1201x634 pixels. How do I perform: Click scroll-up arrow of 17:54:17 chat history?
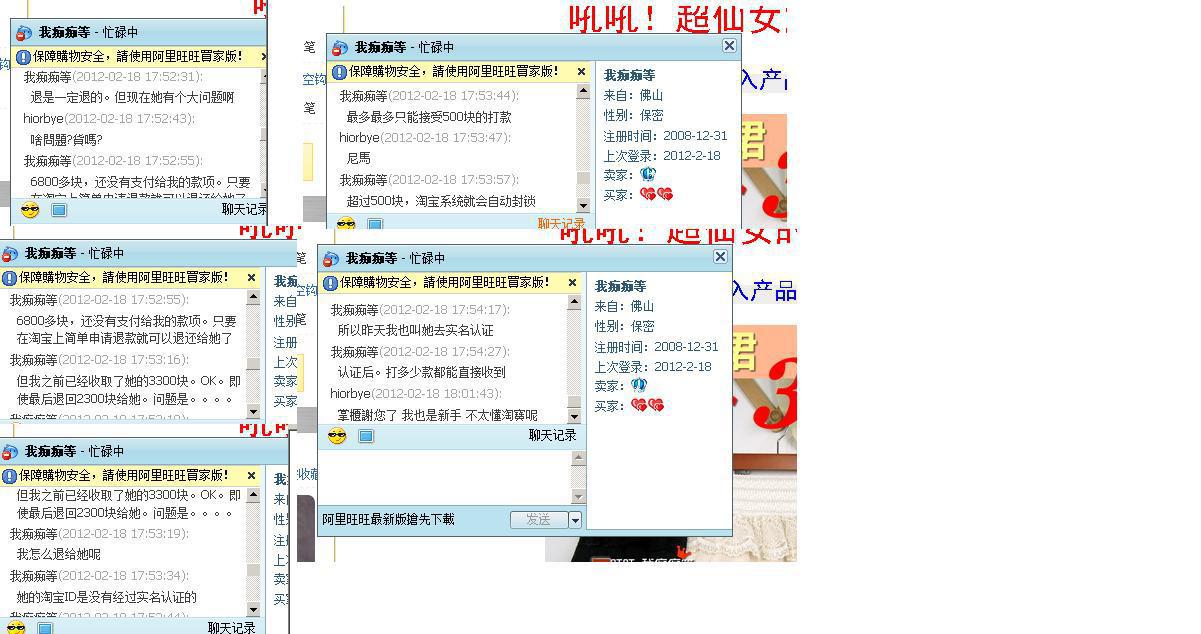point(574,303)
